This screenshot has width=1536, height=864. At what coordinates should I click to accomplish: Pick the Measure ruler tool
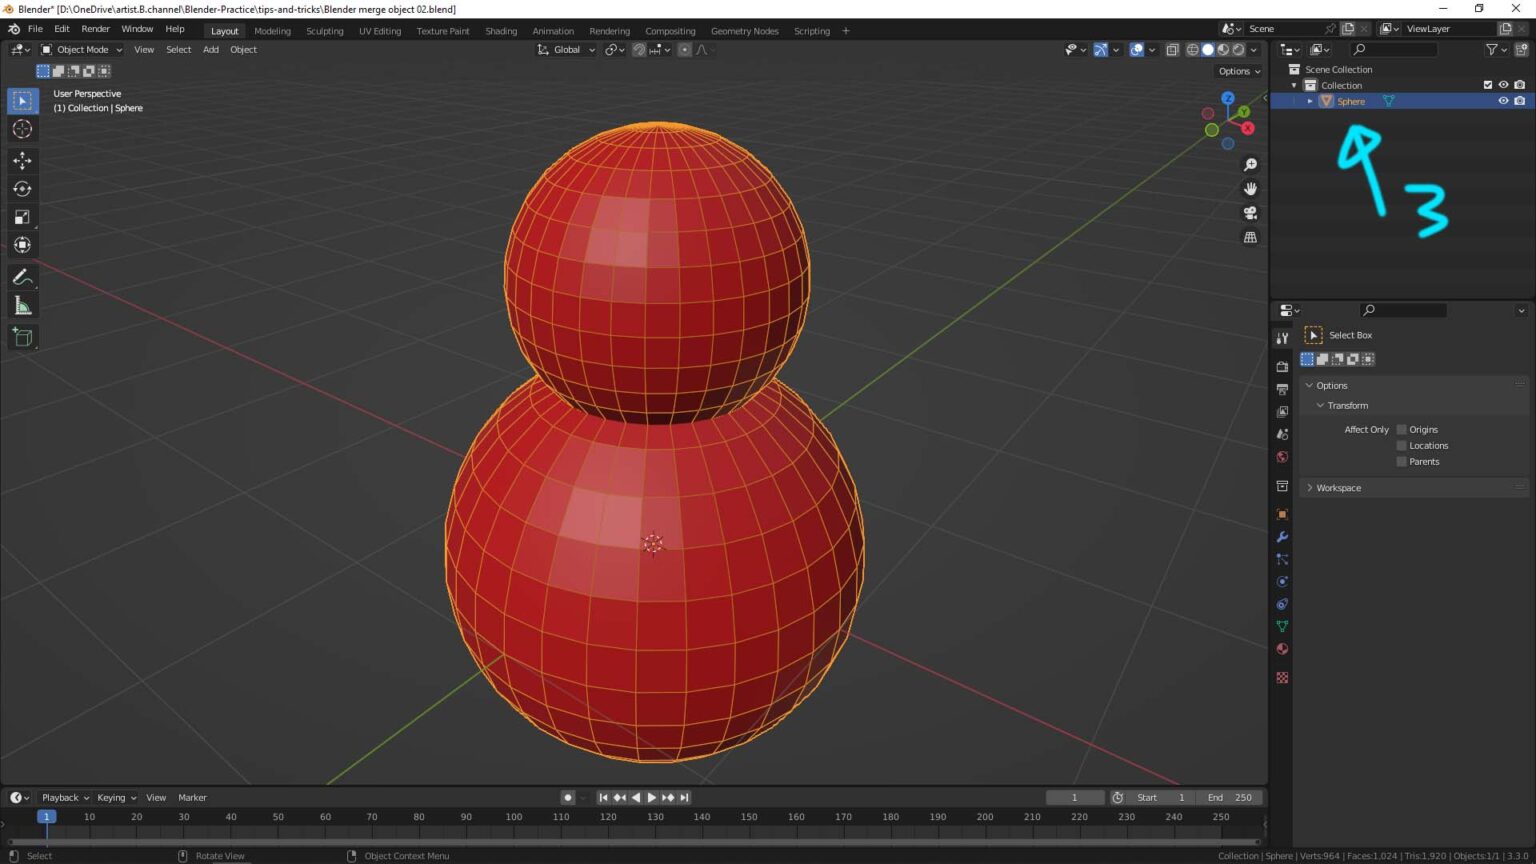22,306
